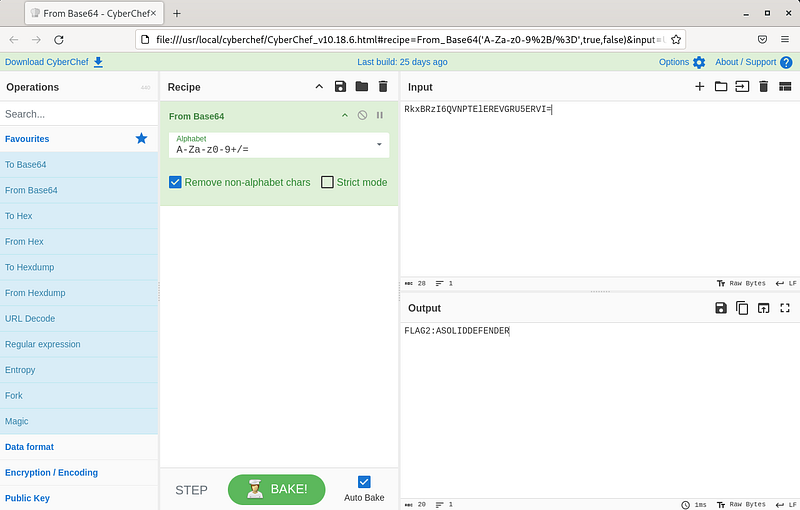Save the current recipe
The width and height of the screenshot is (800, 510).
tap(340, 87)
